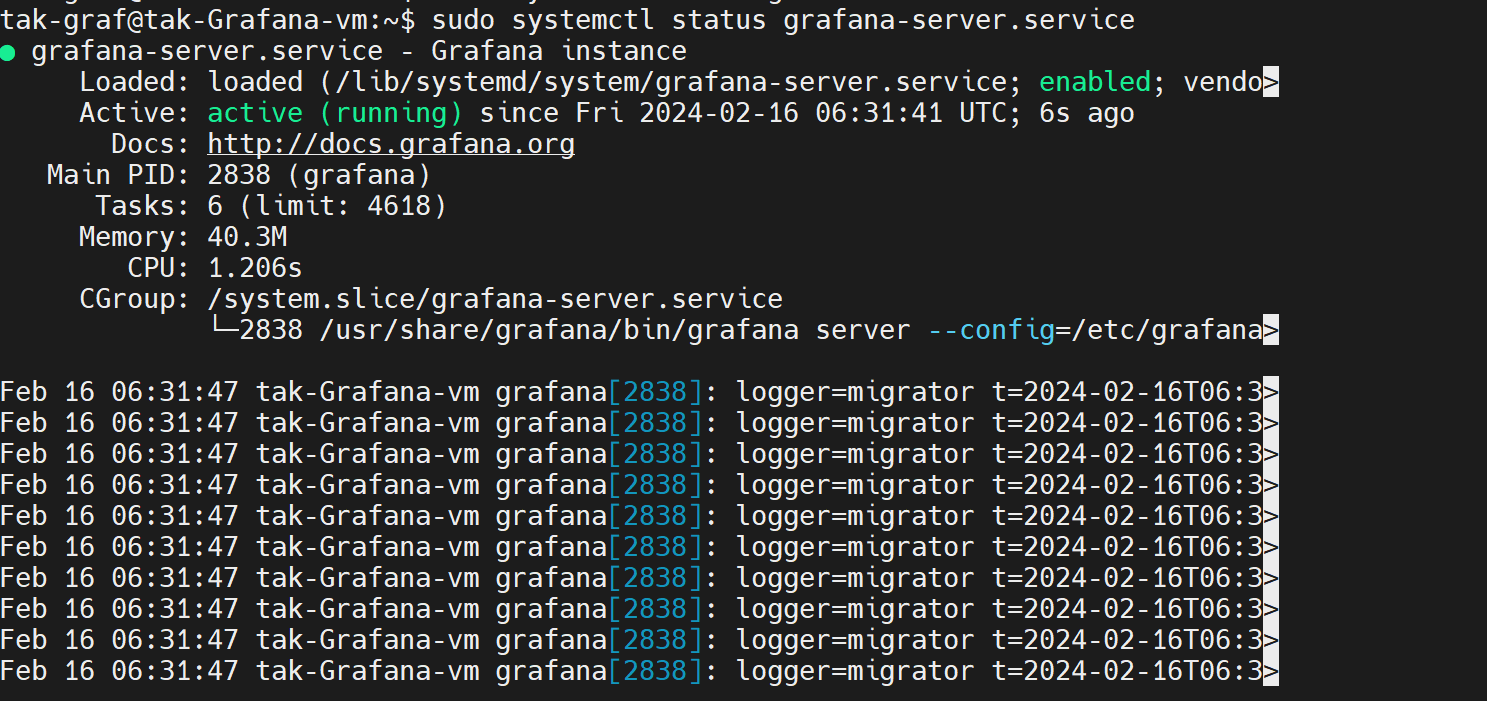Click the green 'active (running)' status text
The height and width of the screenshot is (701, 1487).
pos(335,113)
